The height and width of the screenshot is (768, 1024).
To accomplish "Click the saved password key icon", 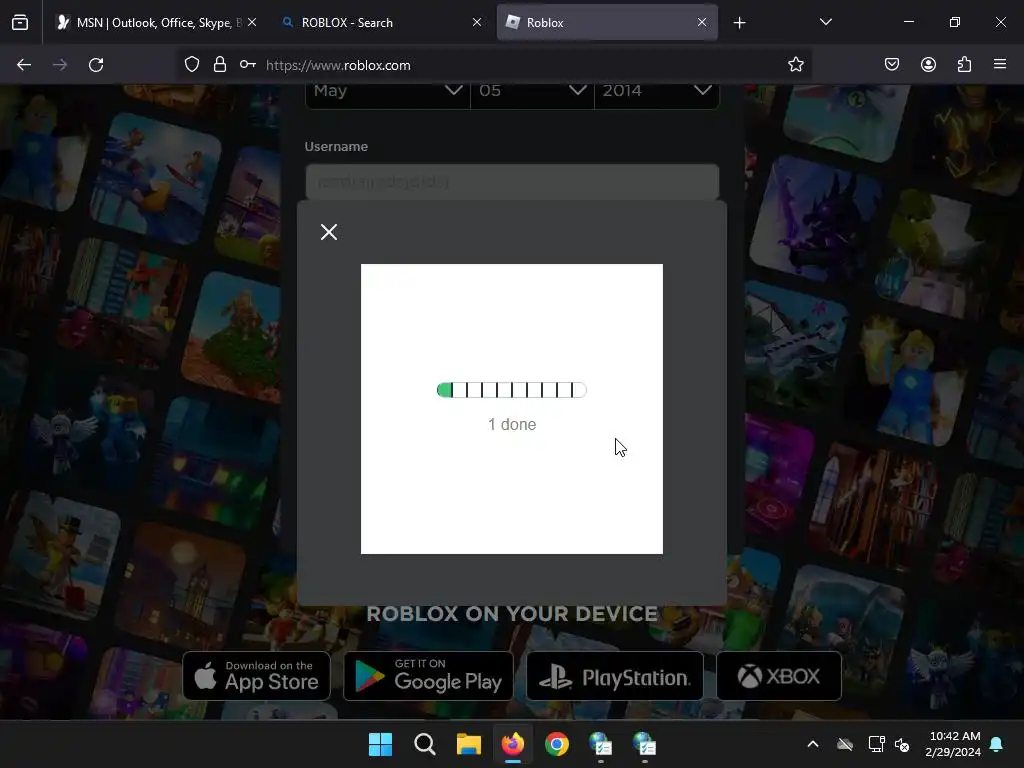I will (x=248, y=65).
